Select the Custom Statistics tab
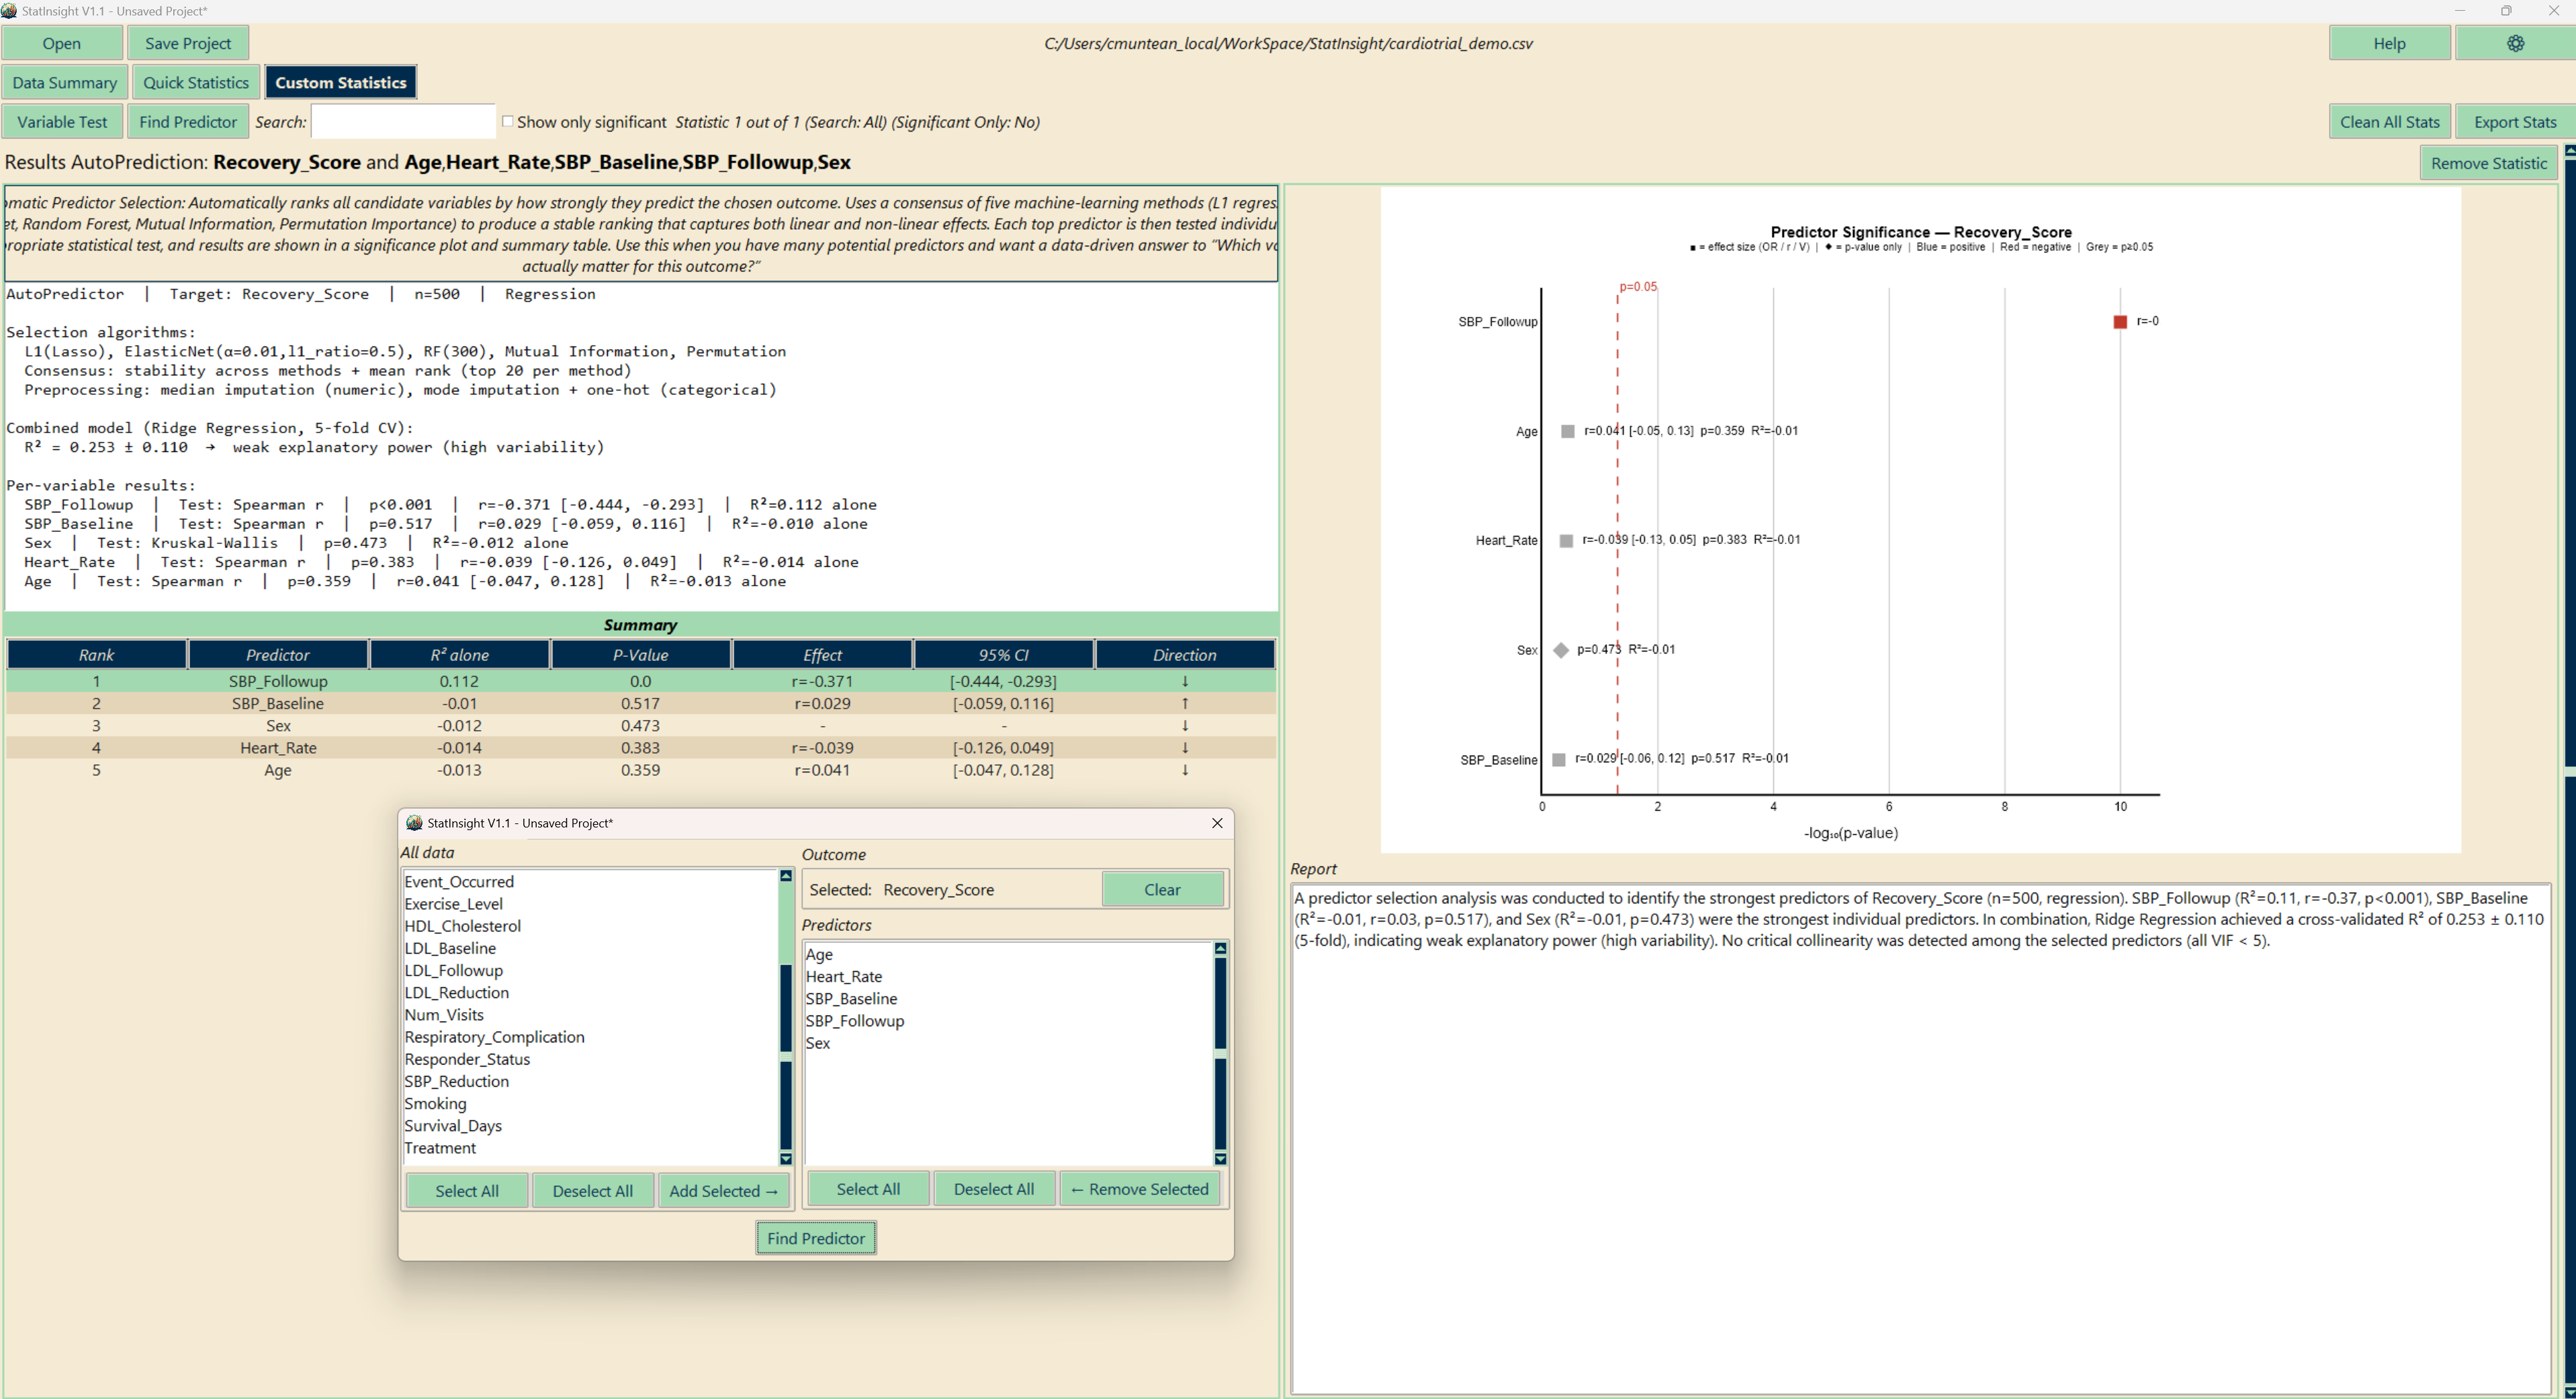 click(341, 82)
